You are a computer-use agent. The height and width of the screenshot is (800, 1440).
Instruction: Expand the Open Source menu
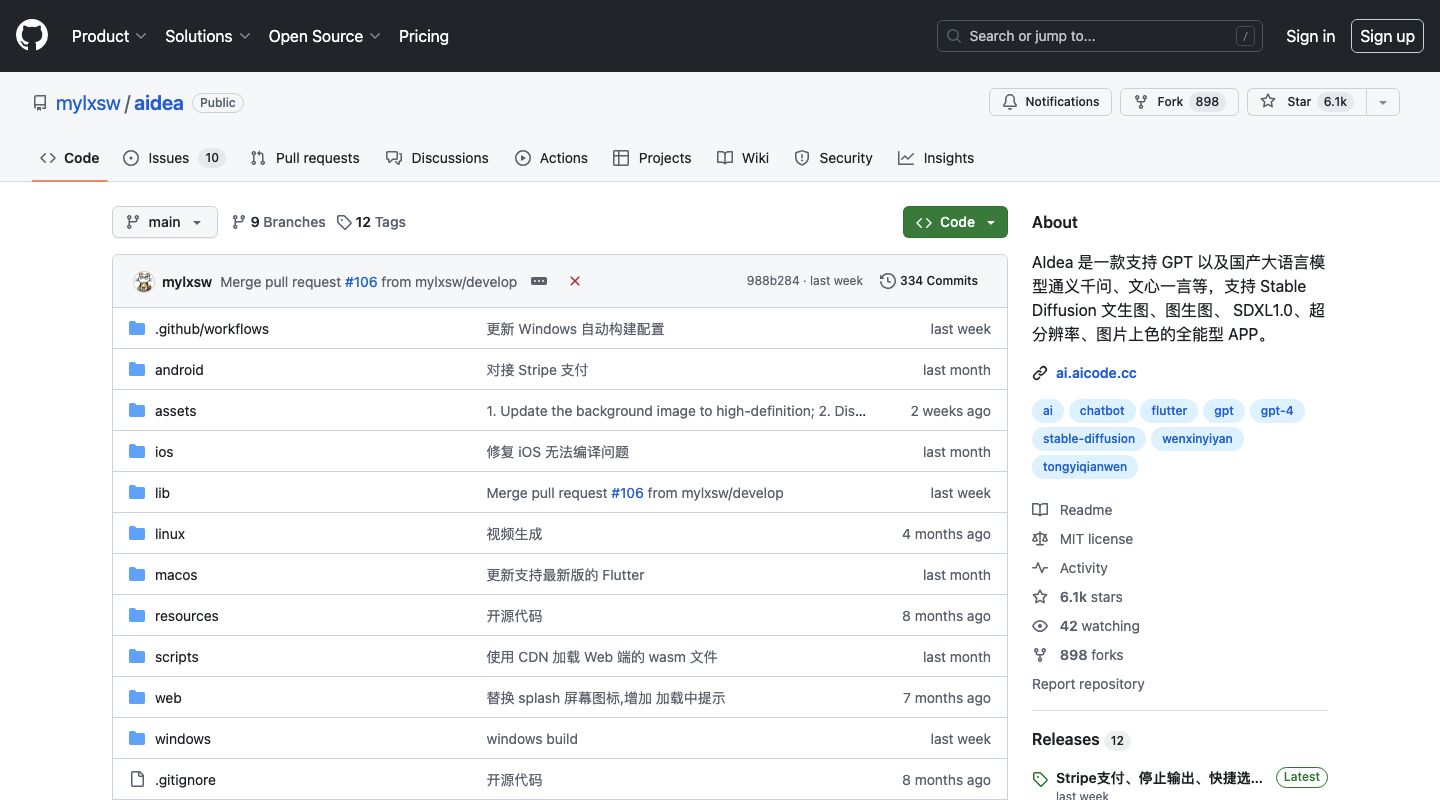click(325, 36)
